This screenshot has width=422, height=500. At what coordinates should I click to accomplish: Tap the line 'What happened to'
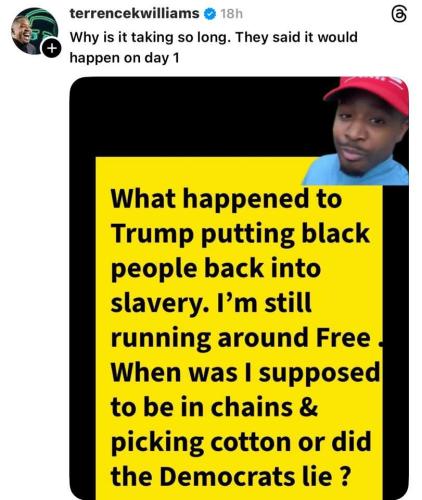(x=226, y=199)
